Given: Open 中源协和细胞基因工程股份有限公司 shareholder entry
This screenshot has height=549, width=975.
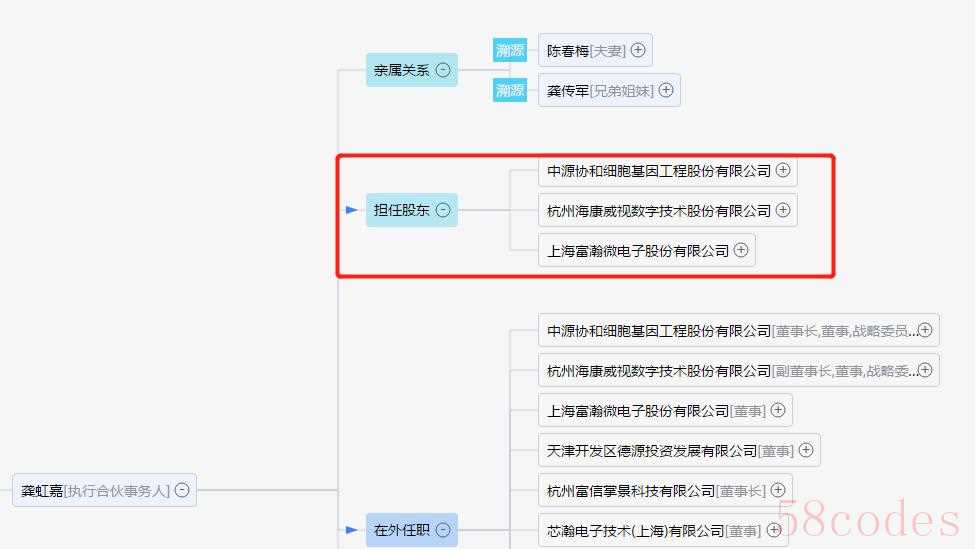Looking at the screenshot, I should pyautogui.click(x=668, y=172).
